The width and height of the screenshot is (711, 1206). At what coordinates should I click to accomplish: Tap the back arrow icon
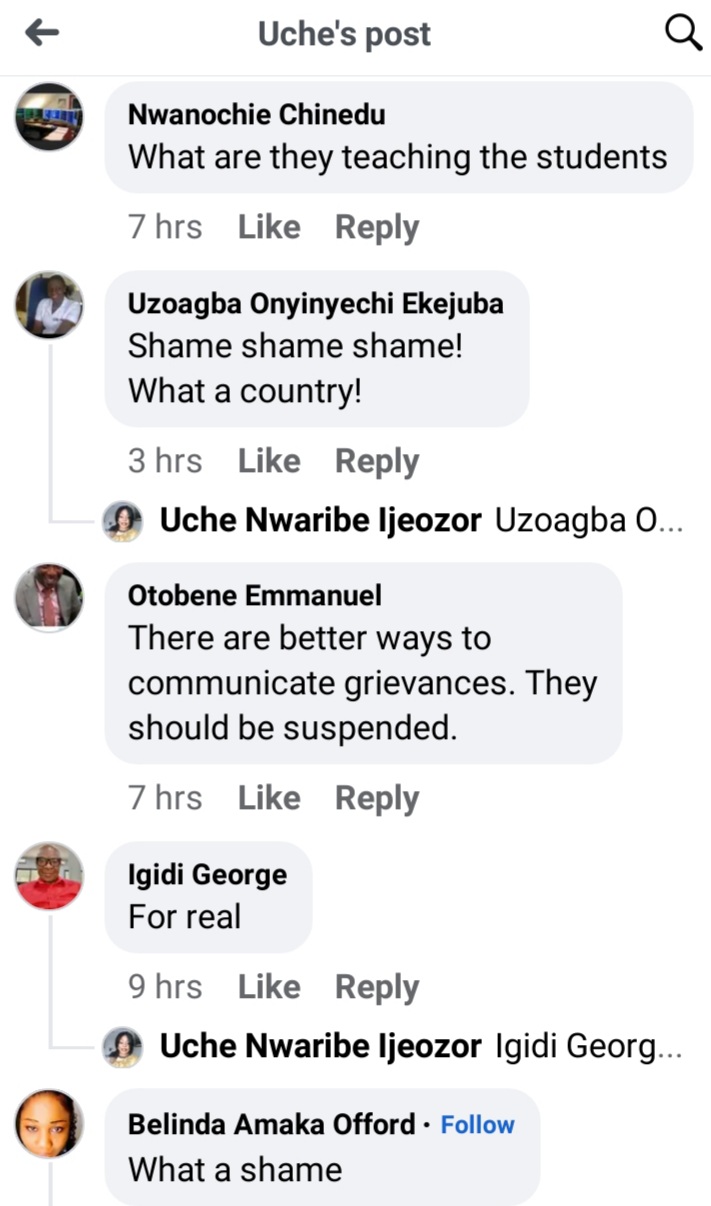click(42, 34)
